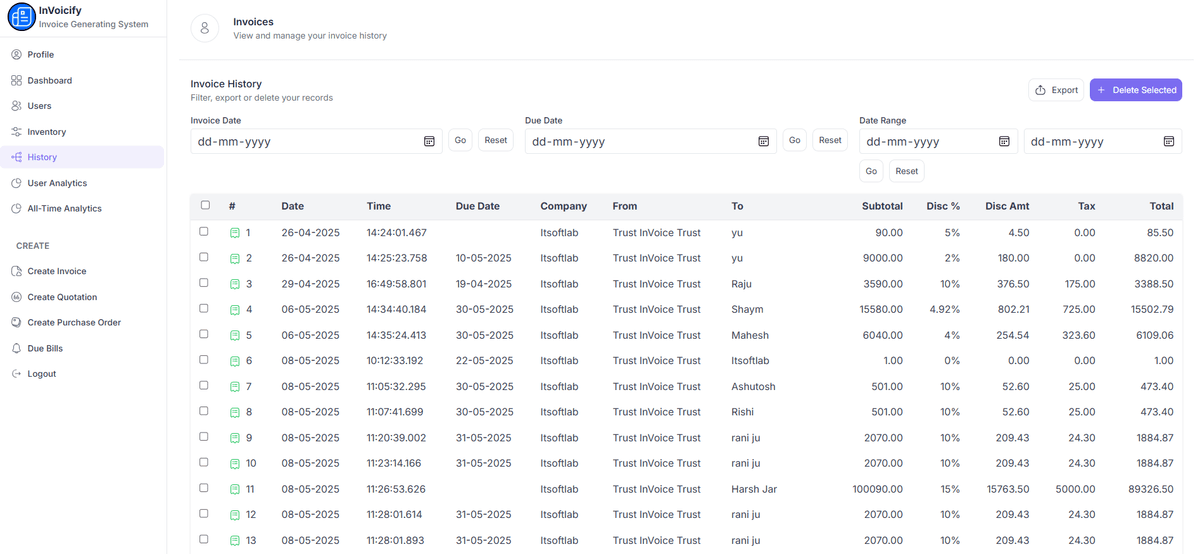Open Users section in sidebar

click(x=82, y=106)
